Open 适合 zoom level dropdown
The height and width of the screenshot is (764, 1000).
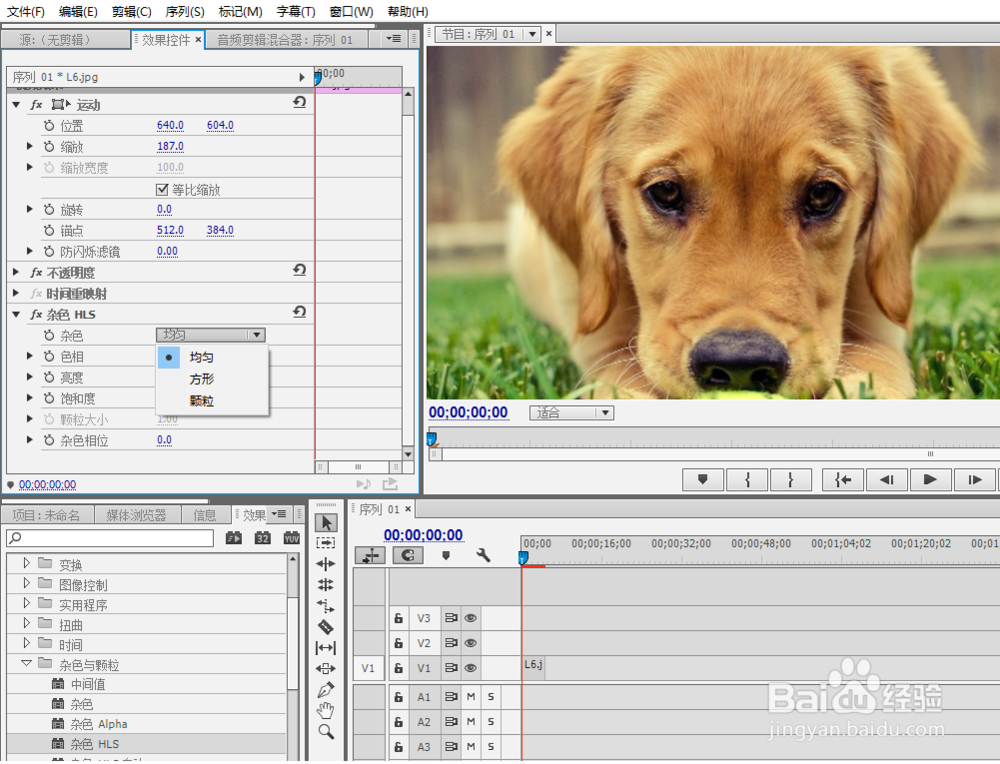click(571, 413)
